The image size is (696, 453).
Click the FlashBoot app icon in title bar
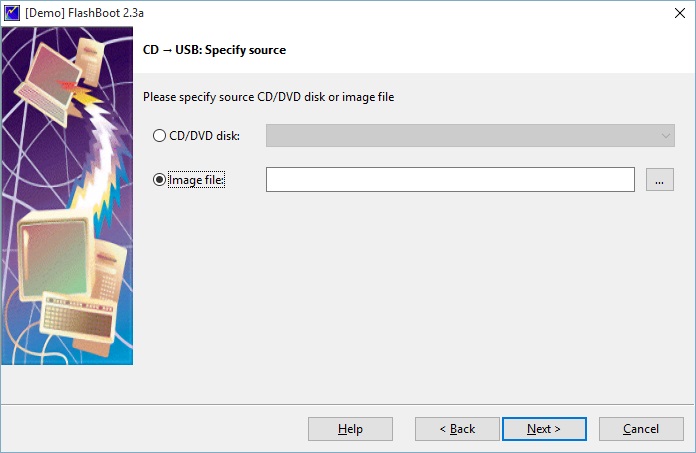click(x=12, y=12)
